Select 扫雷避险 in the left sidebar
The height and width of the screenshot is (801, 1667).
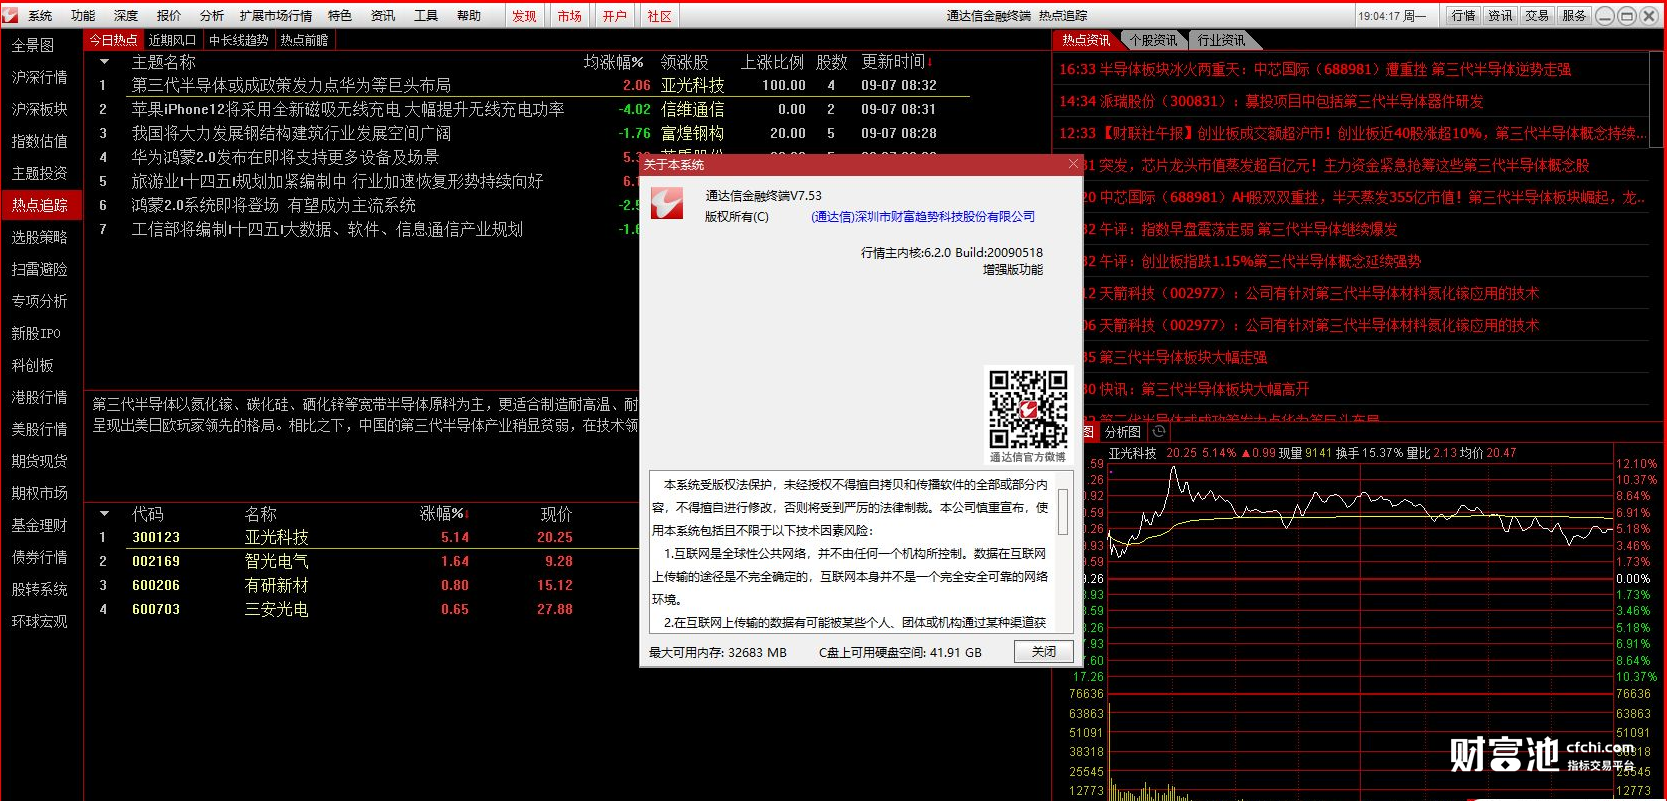tap(40, 269)
